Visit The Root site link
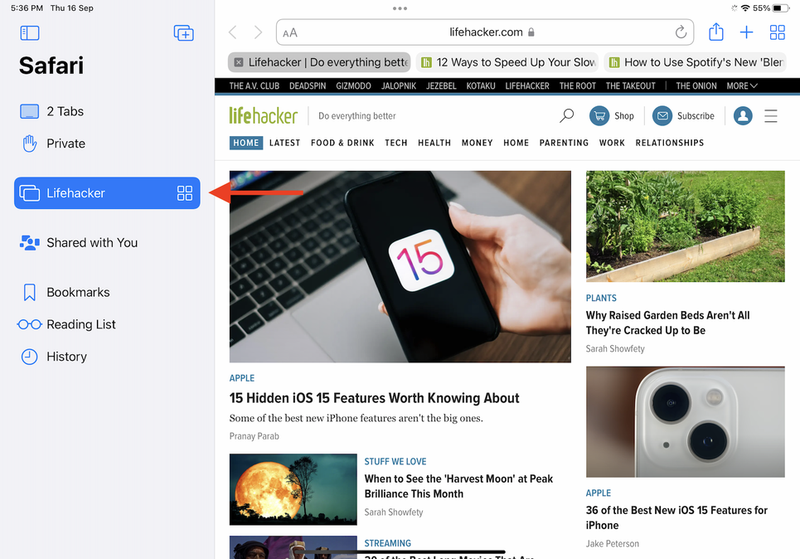Screen dimensions: 800x559 (x=578, y=86)
